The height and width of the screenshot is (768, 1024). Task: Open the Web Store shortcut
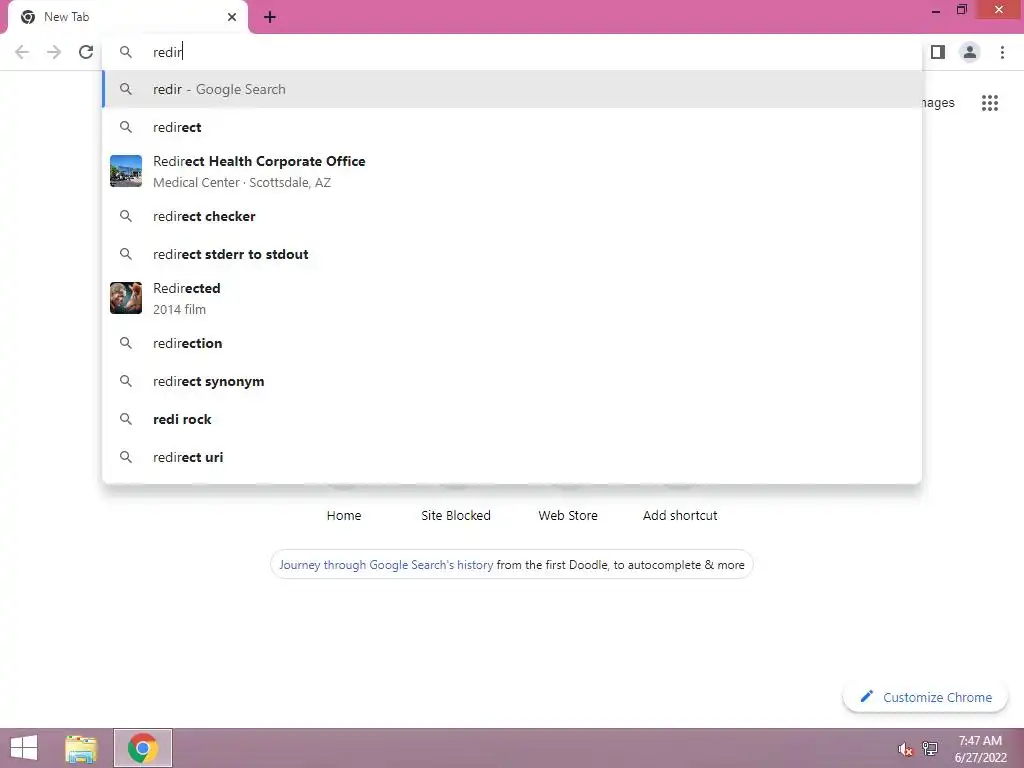[x=568, y=515]
